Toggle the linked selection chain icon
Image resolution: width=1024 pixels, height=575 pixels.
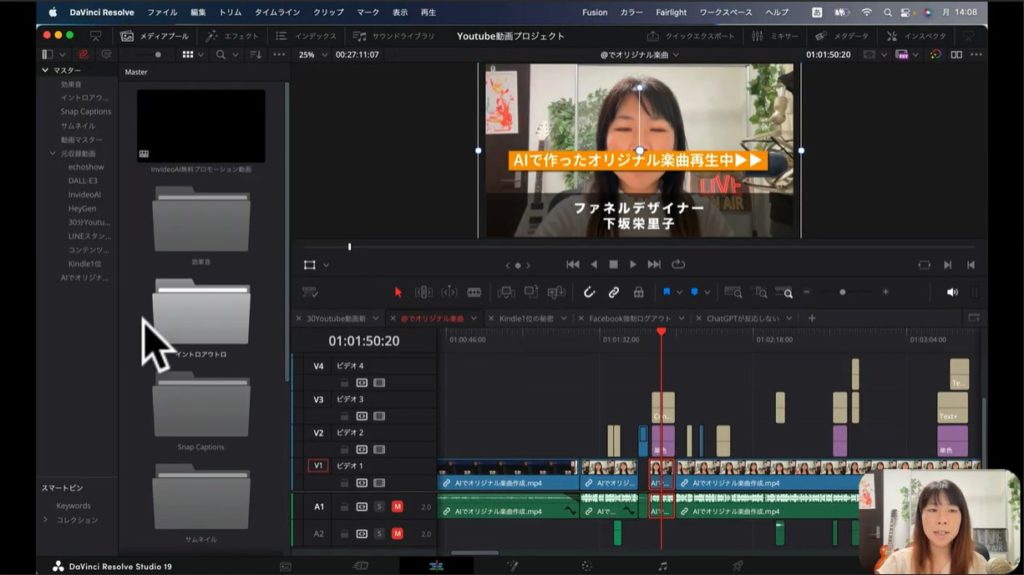pyautogui.click(x=614, y=292)
